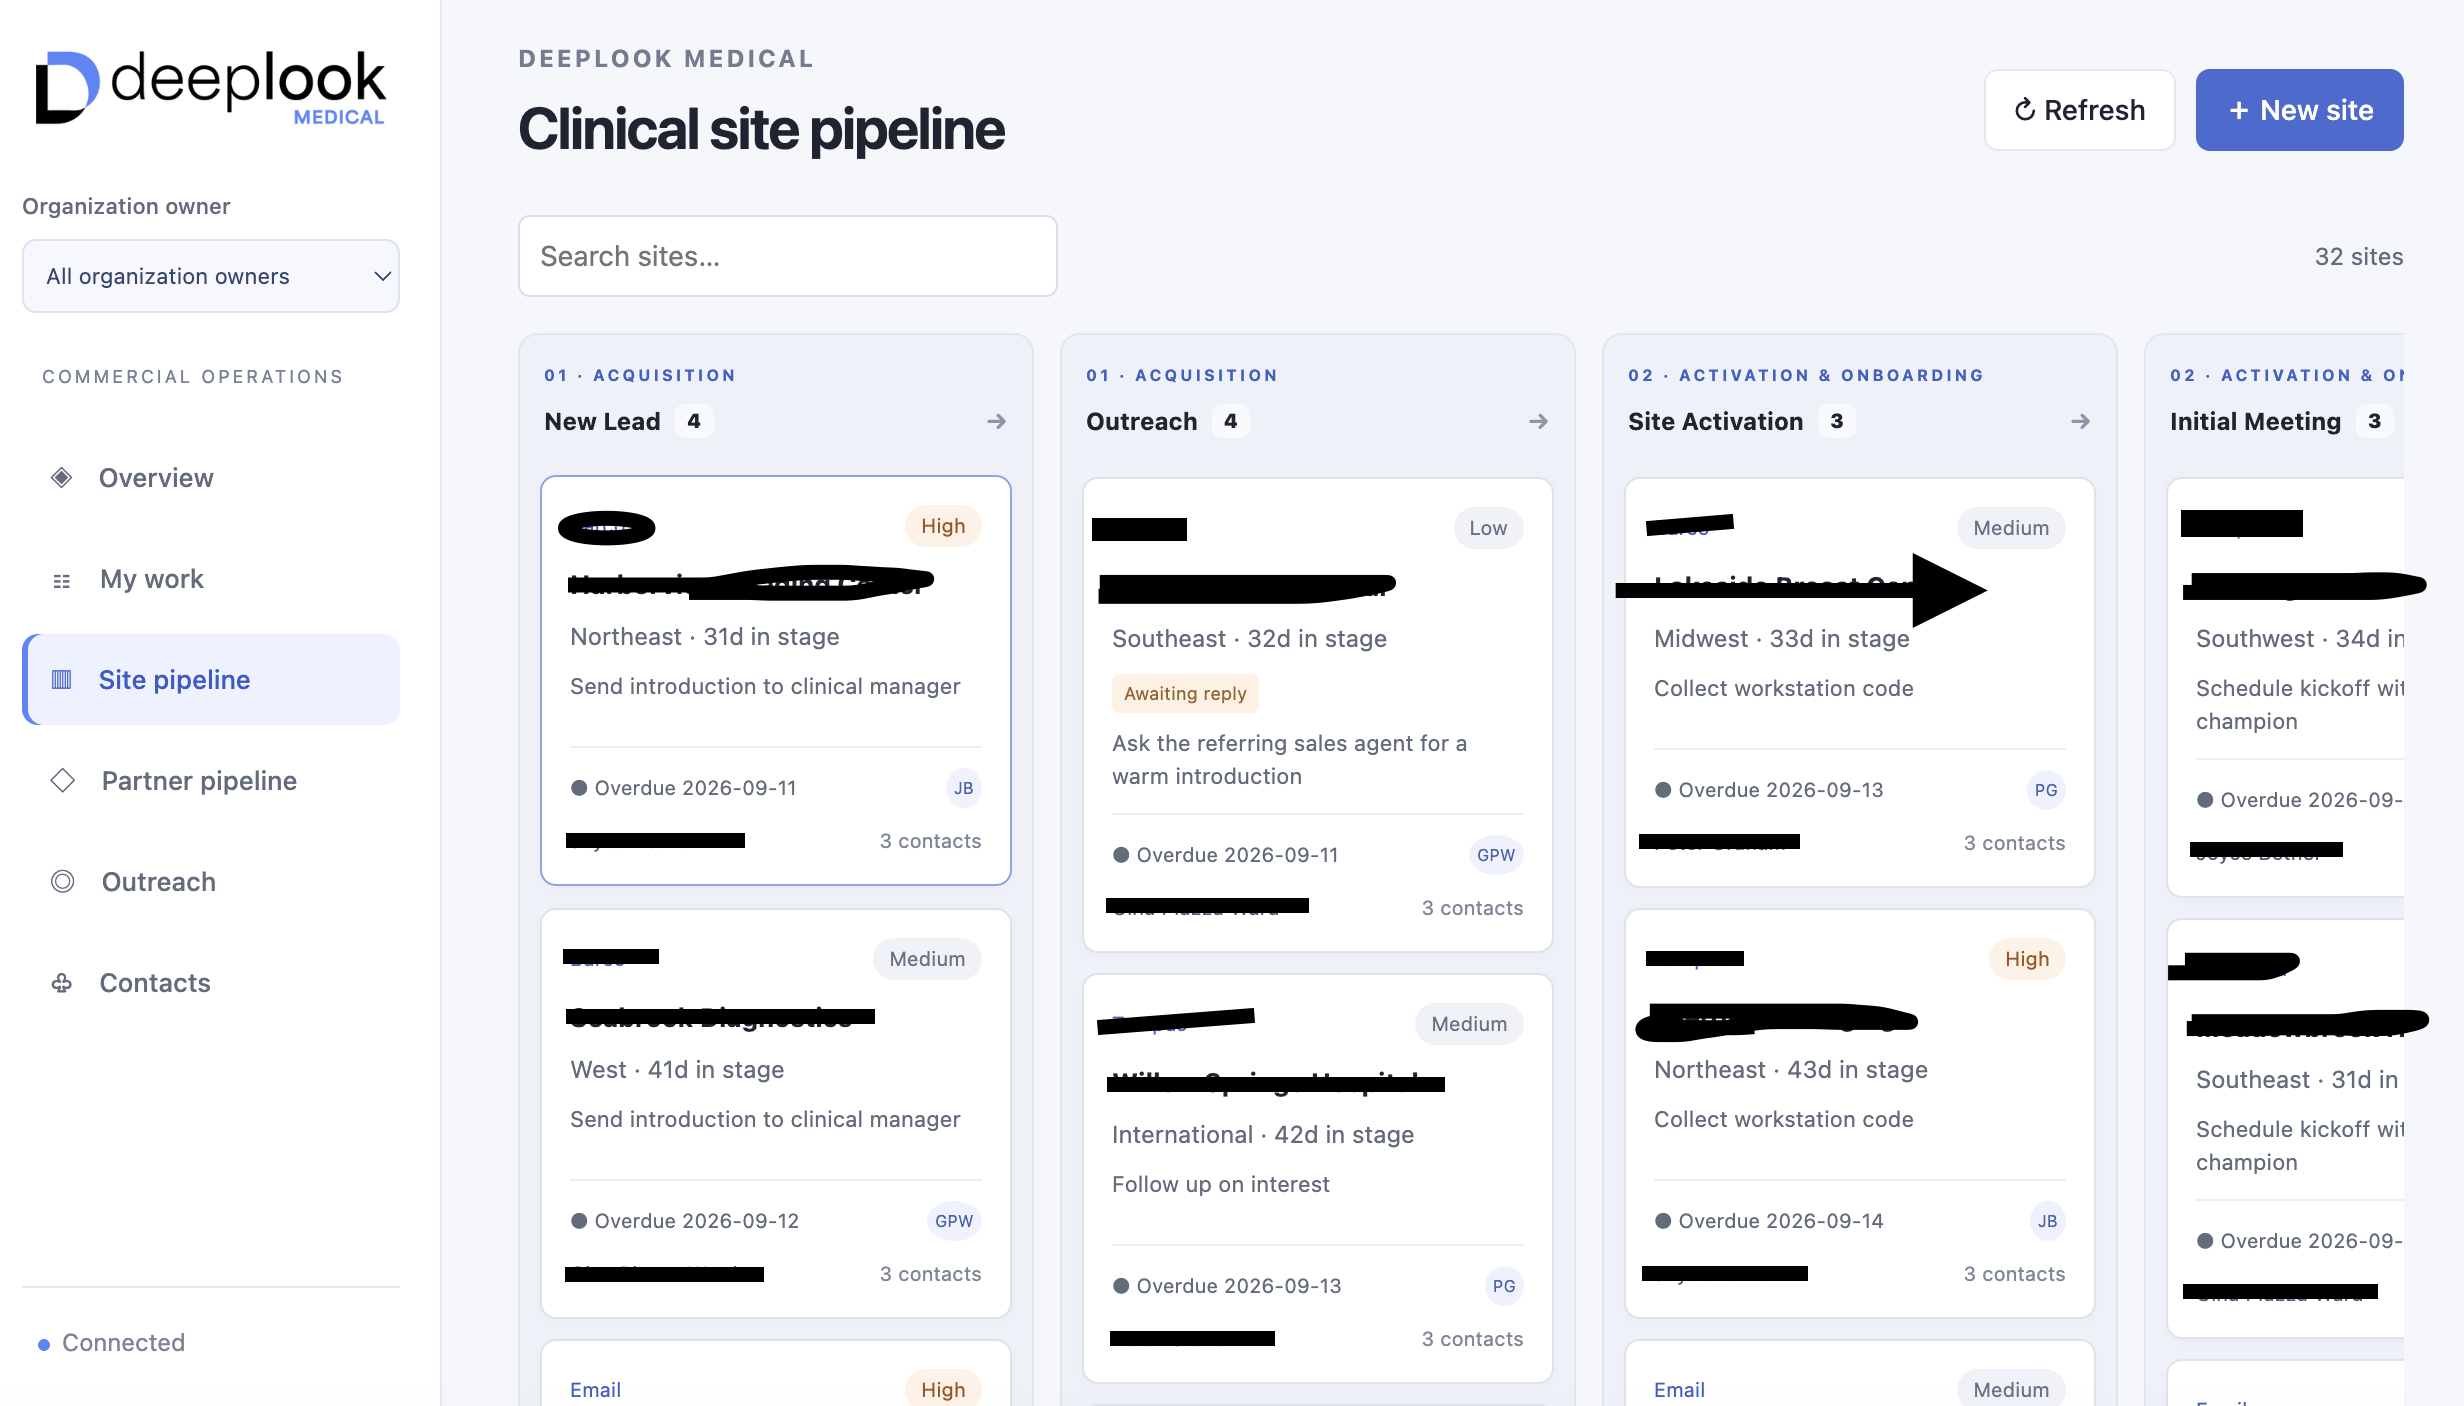The image size is (2464, 1406).
Task: Open Outreach in the sidebar
Action: [x=211, y=882]
